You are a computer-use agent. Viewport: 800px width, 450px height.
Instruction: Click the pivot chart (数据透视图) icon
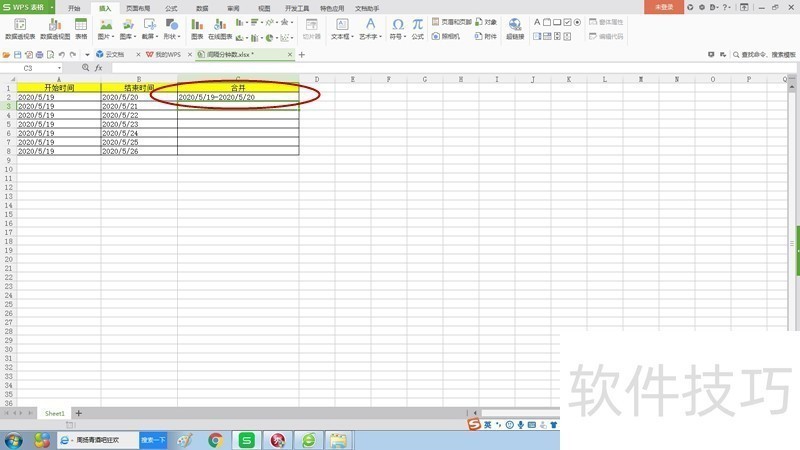[x=55, y=27]
